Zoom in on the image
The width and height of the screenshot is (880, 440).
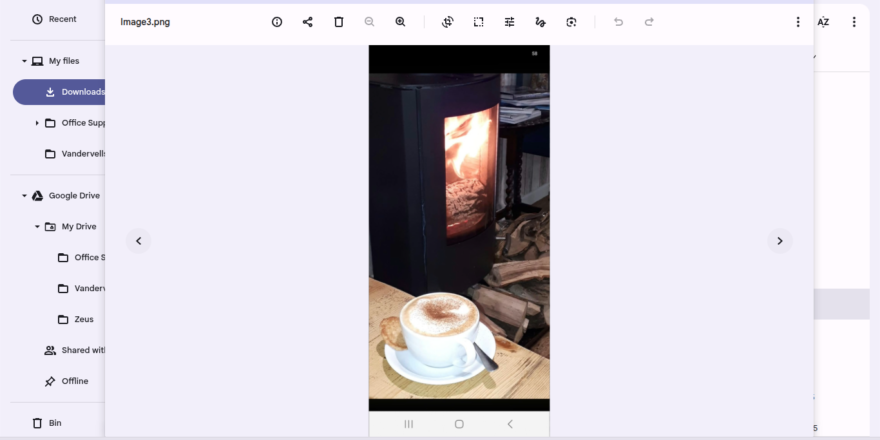[x=400, y=22]
